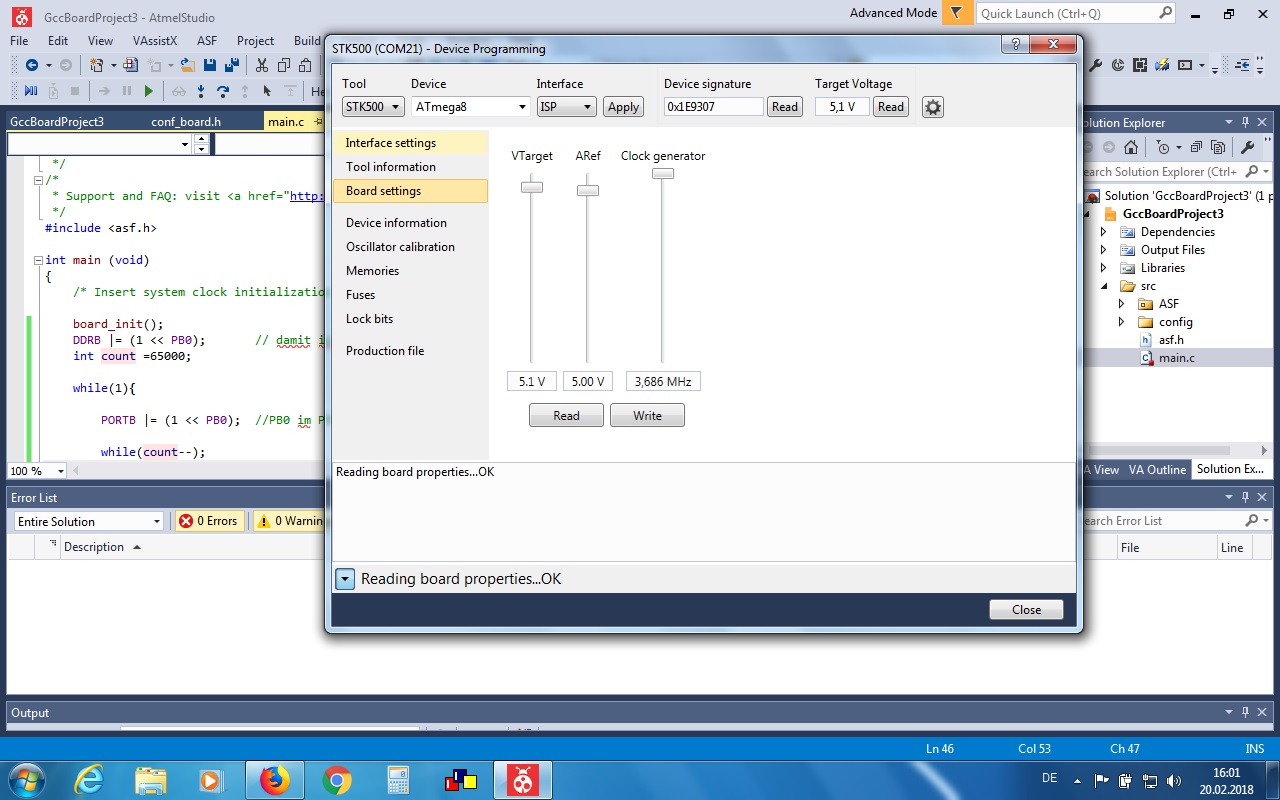Click the Open File folder icon
Image resolution: width=1280 pixels, height=800 pixels.
[x=187, y=65]
